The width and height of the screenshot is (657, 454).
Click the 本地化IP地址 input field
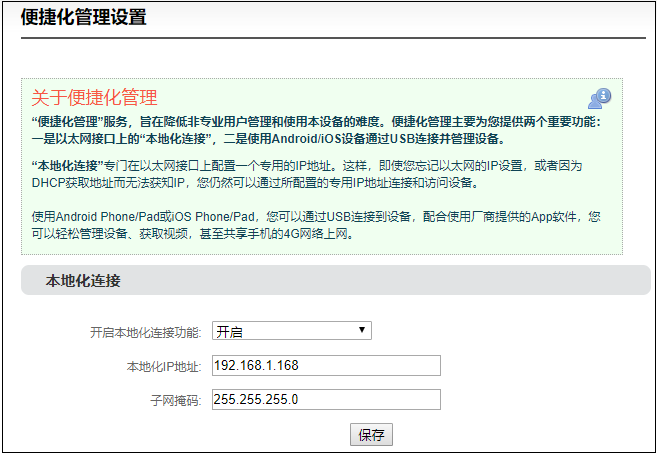(326, 366)
